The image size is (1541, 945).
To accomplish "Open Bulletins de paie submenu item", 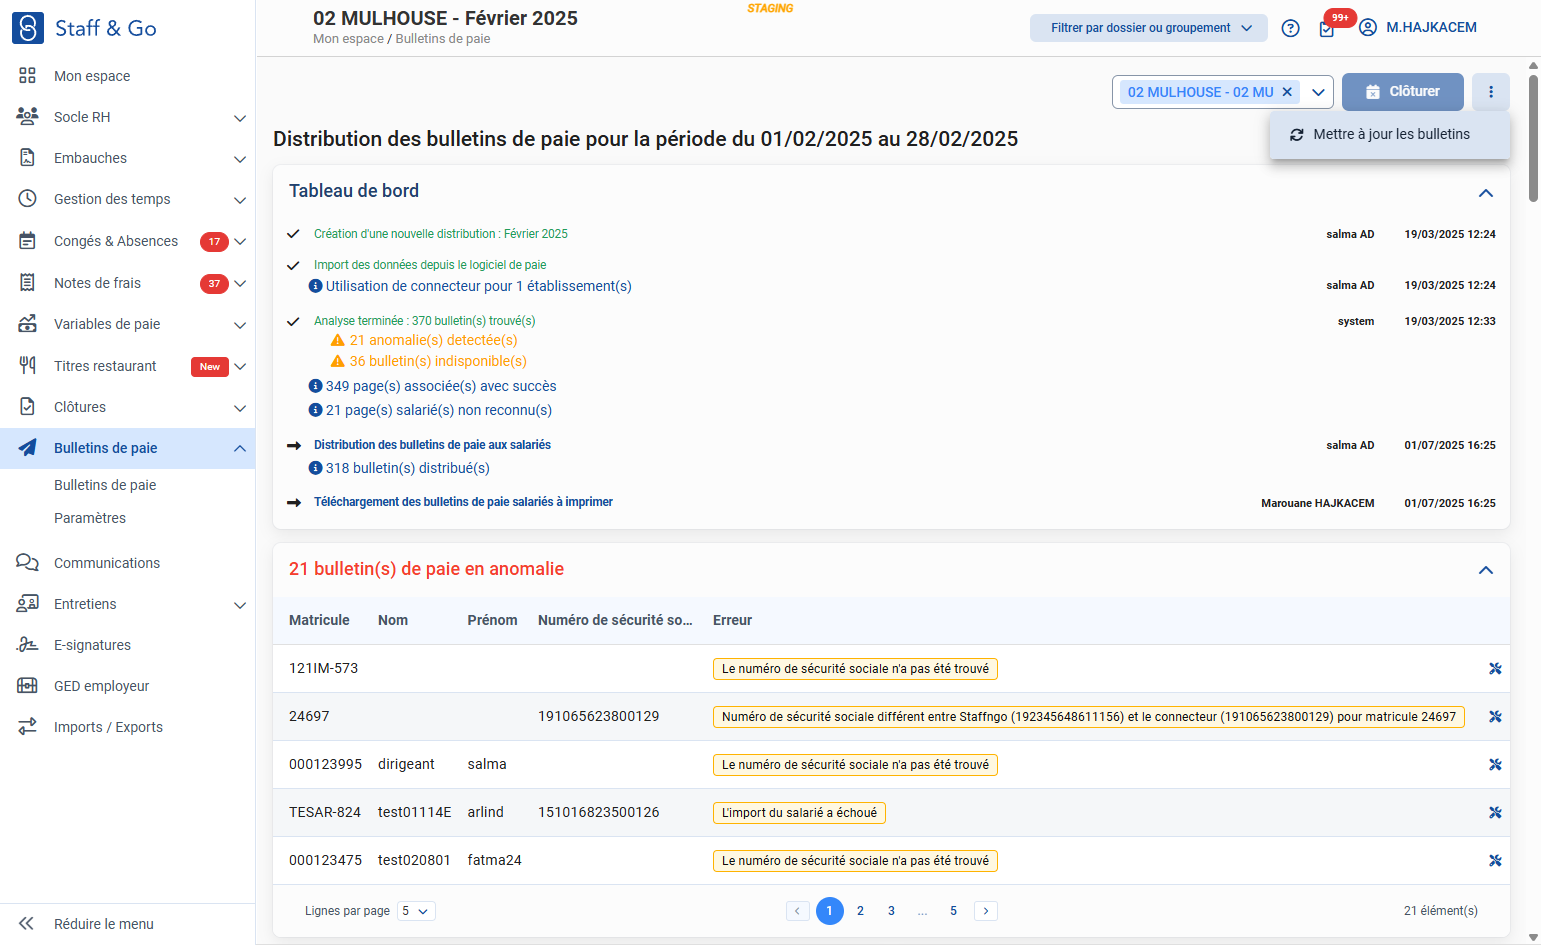I will [x=105, y=485].
